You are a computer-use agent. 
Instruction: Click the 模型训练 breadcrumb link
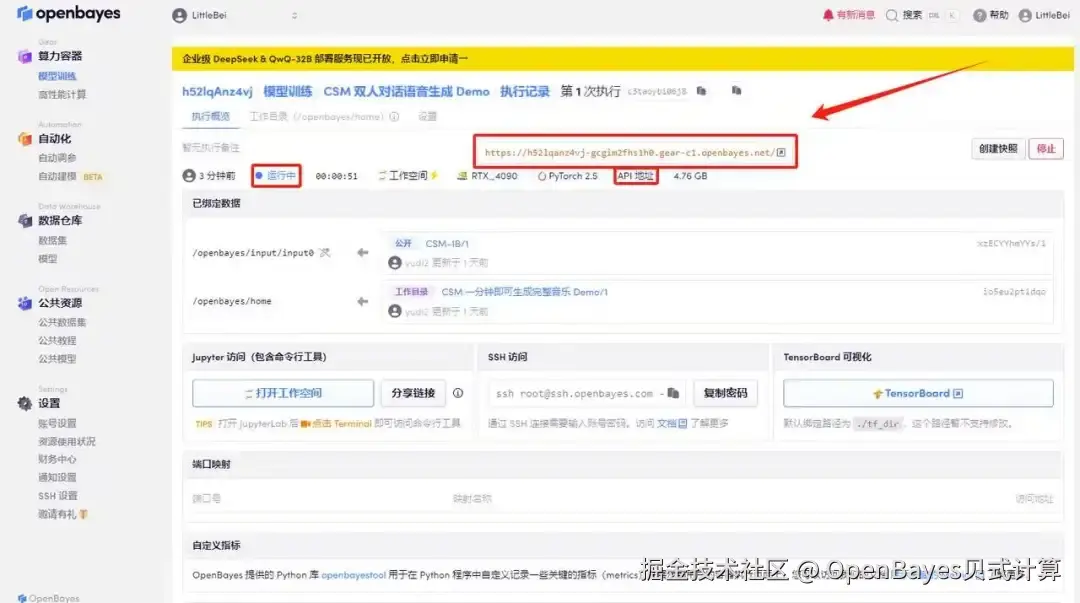point(288,92)
